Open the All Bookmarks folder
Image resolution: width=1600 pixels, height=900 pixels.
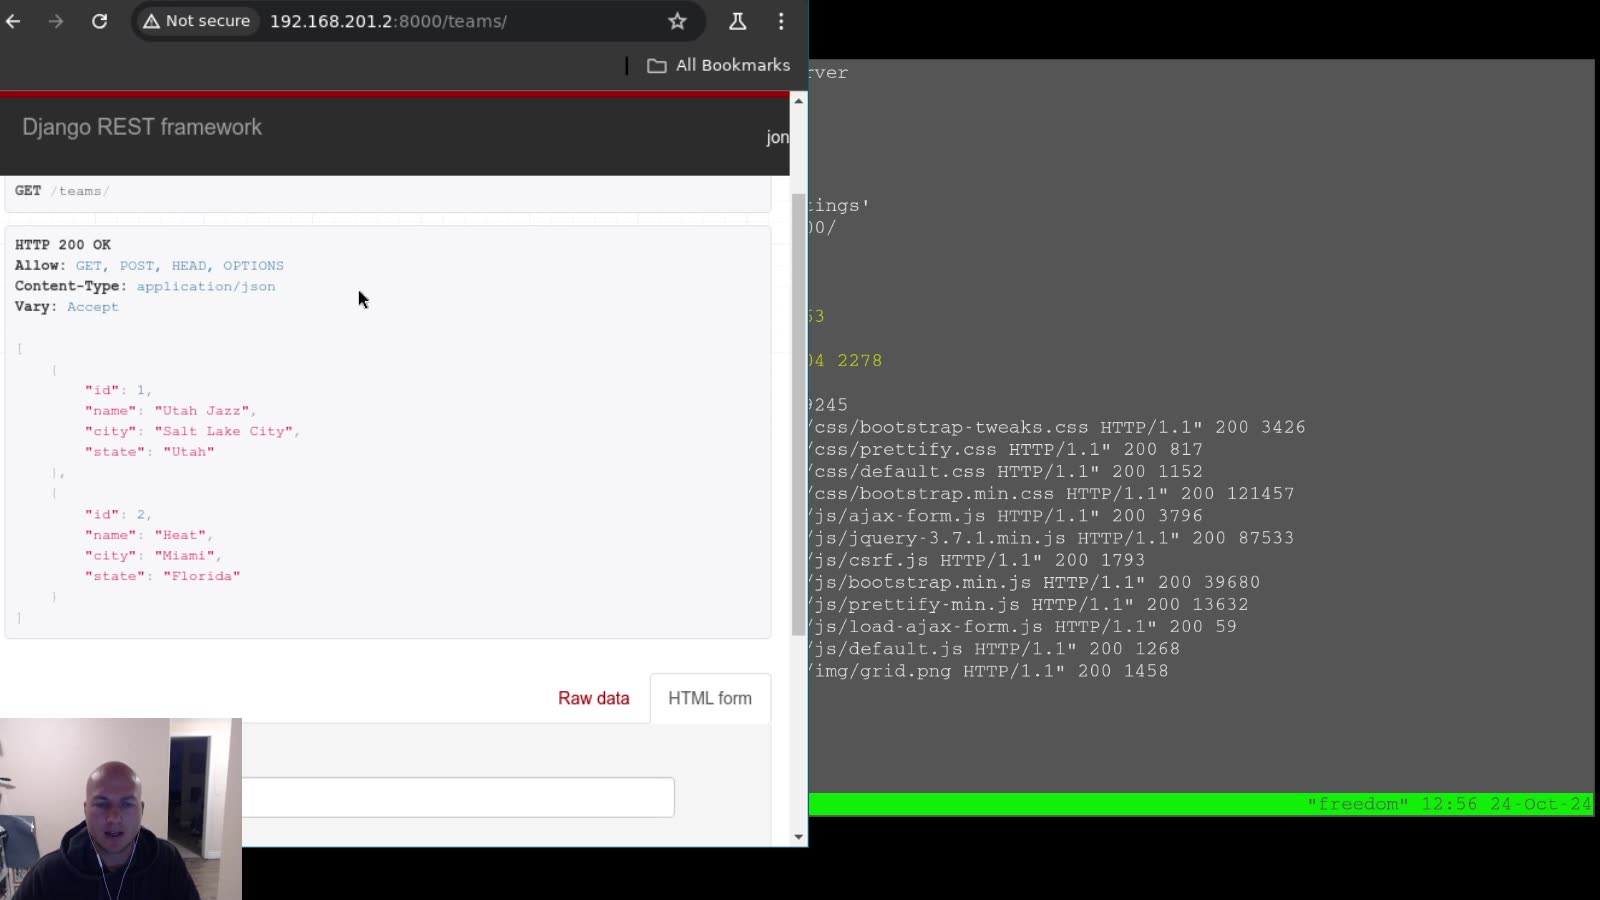pyautogui.click(x=719, y=65)
